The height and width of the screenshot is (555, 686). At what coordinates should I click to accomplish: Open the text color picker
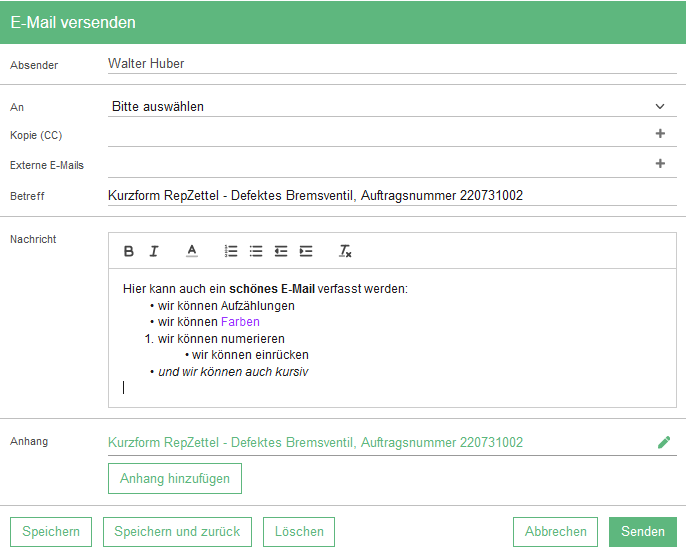coord(192,251)
